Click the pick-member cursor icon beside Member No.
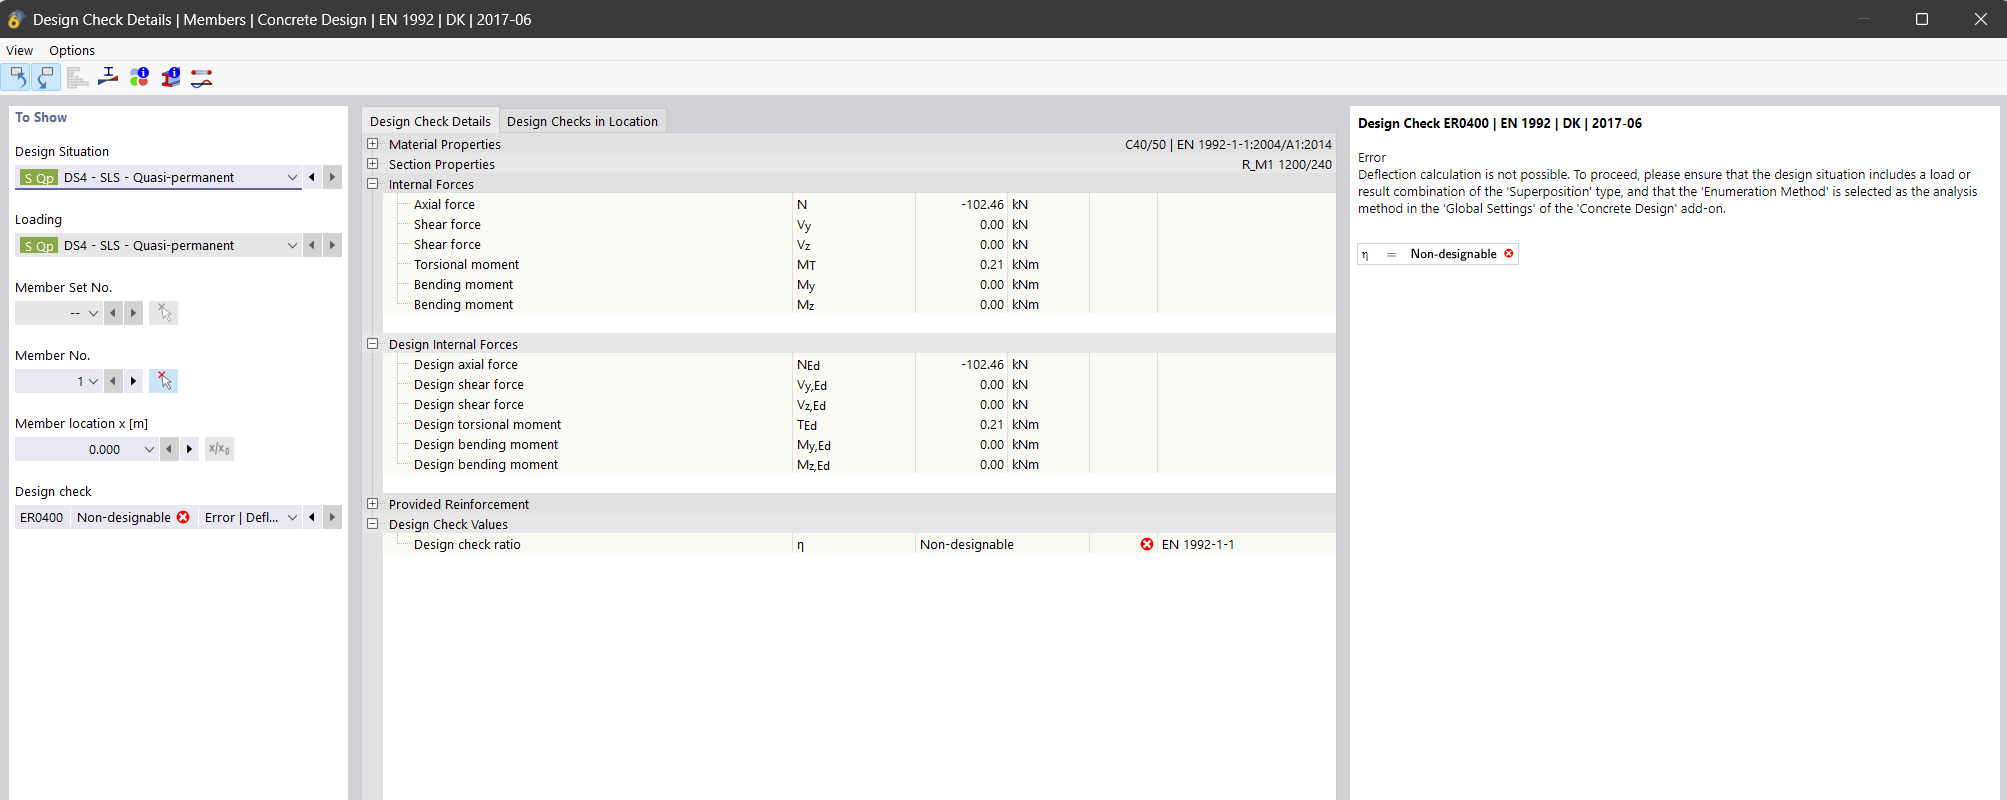This screenshot has height=800, width=2007. coord(164,381)
